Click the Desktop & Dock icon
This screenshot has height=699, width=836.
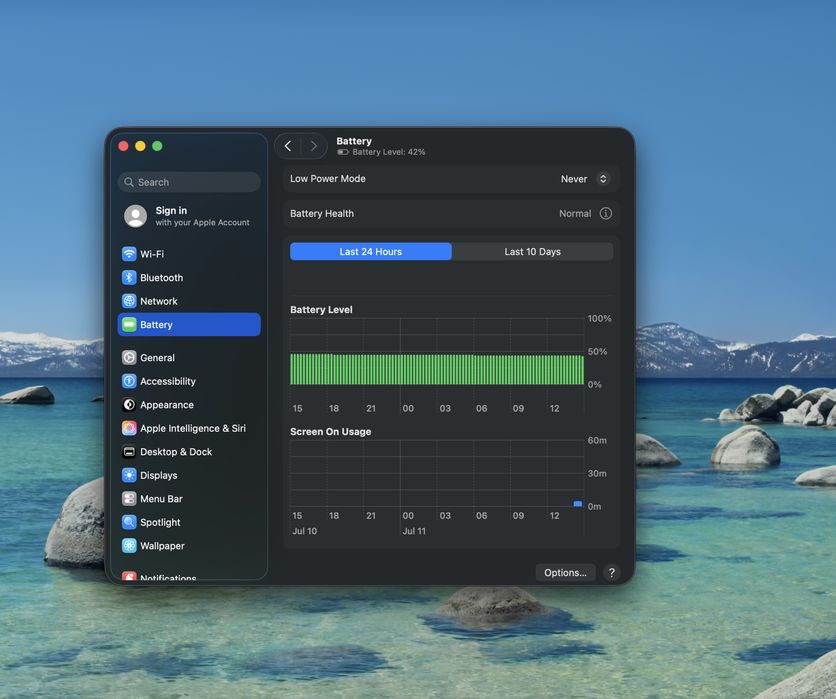click(129, 452)
